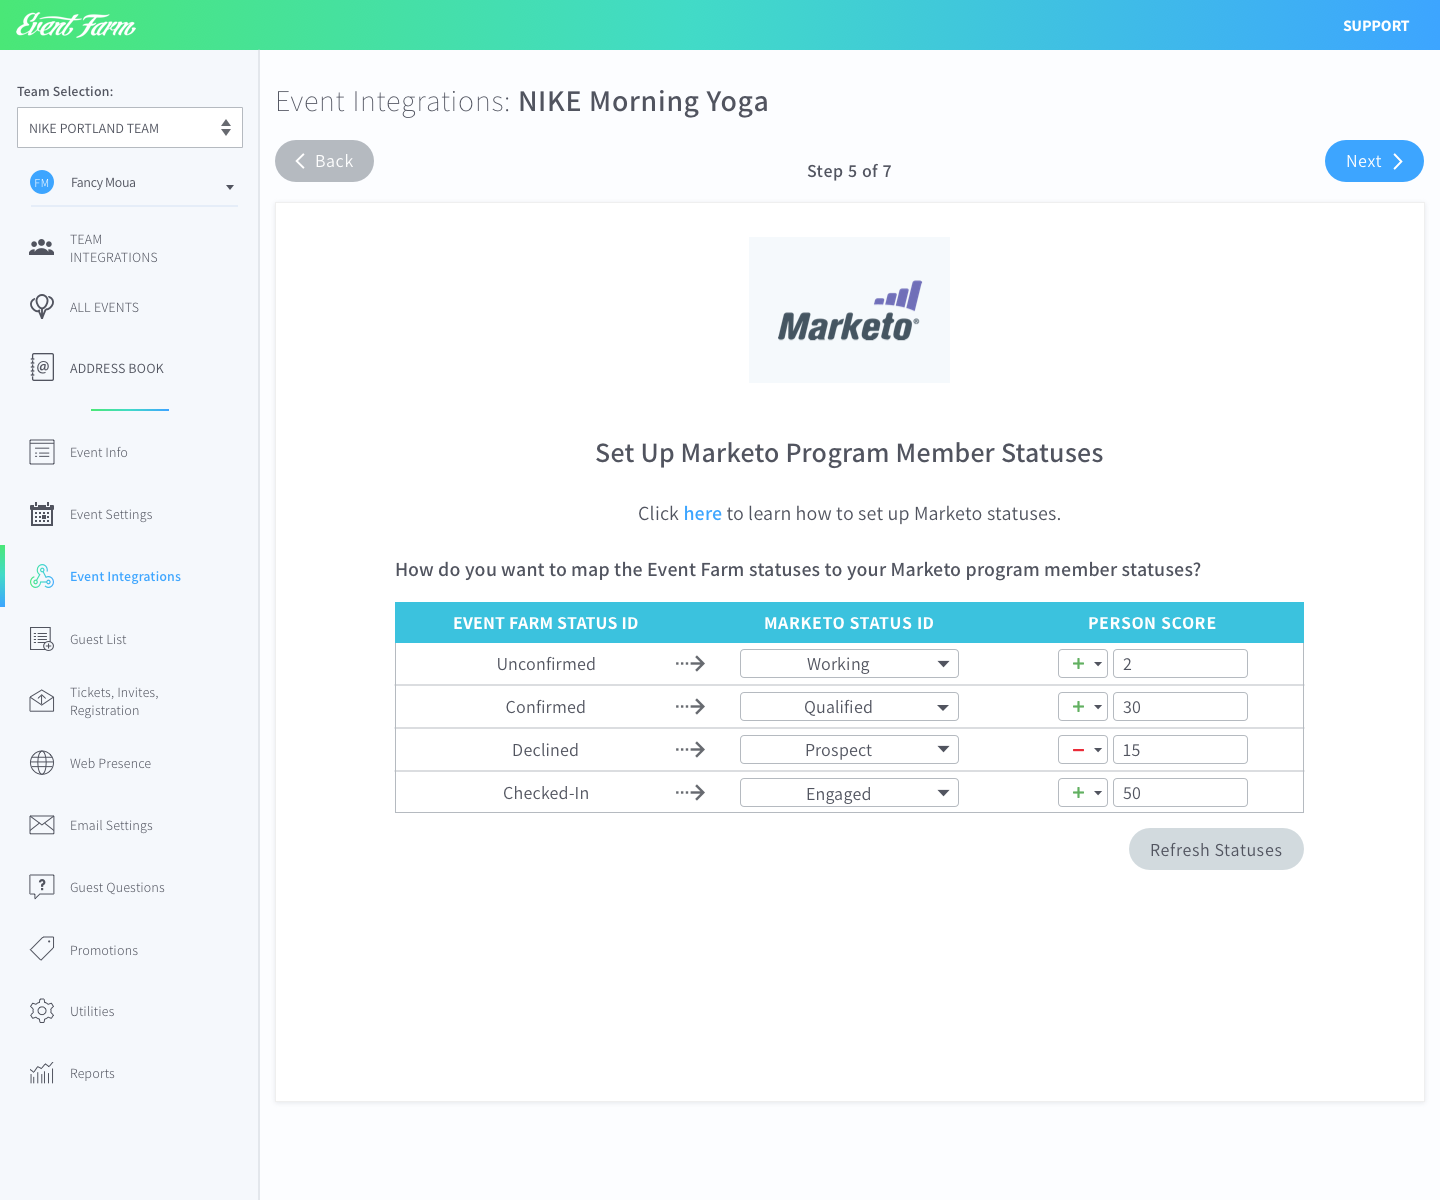This screenshot has height=1200, width=1440.
Task: Open the Qualified Marketo status dropdown
Action: [849, 707]
